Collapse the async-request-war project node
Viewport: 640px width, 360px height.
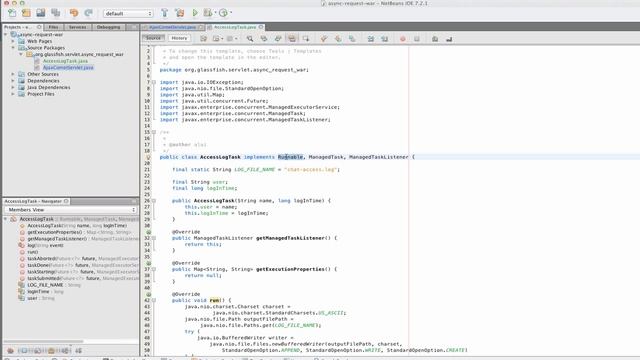click(x=6, y=35)
